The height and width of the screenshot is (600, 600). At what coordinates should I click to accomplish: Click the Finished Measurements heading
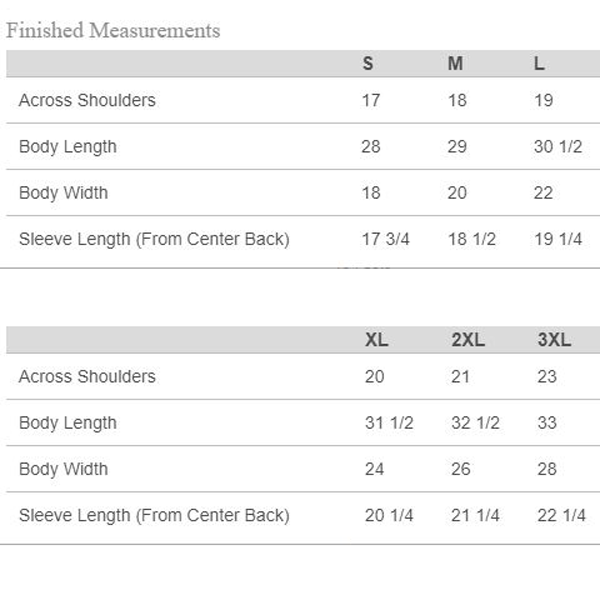[113, 31]
